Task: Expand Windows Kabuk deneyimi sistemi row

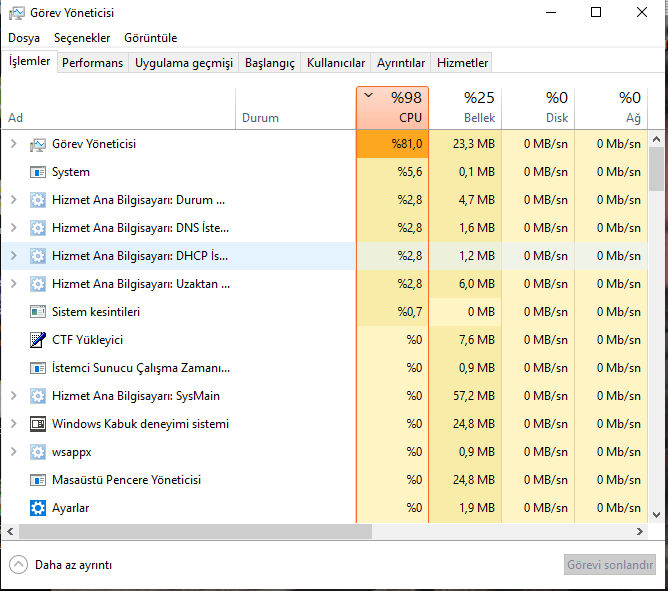Action: click(x=13, y=424)
